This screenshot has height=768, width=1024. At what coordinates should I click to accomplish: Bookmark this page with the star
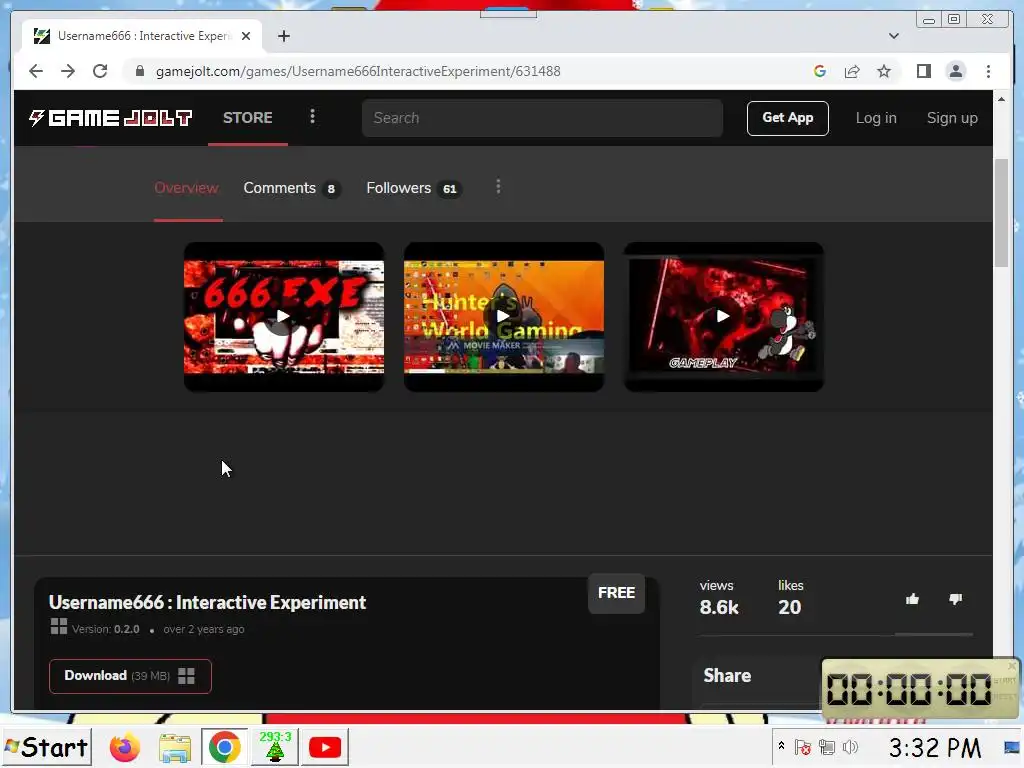pyautogui.click(x=884, y=71)
